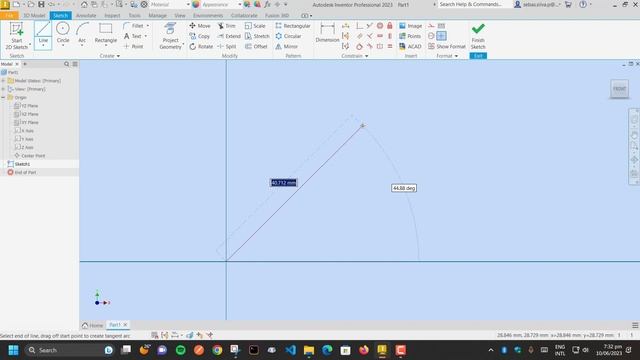Image resolution: width=640 pixels, height=360 pixels.
Task: Choose the Extend tool
Action: [x=229, y=36]
